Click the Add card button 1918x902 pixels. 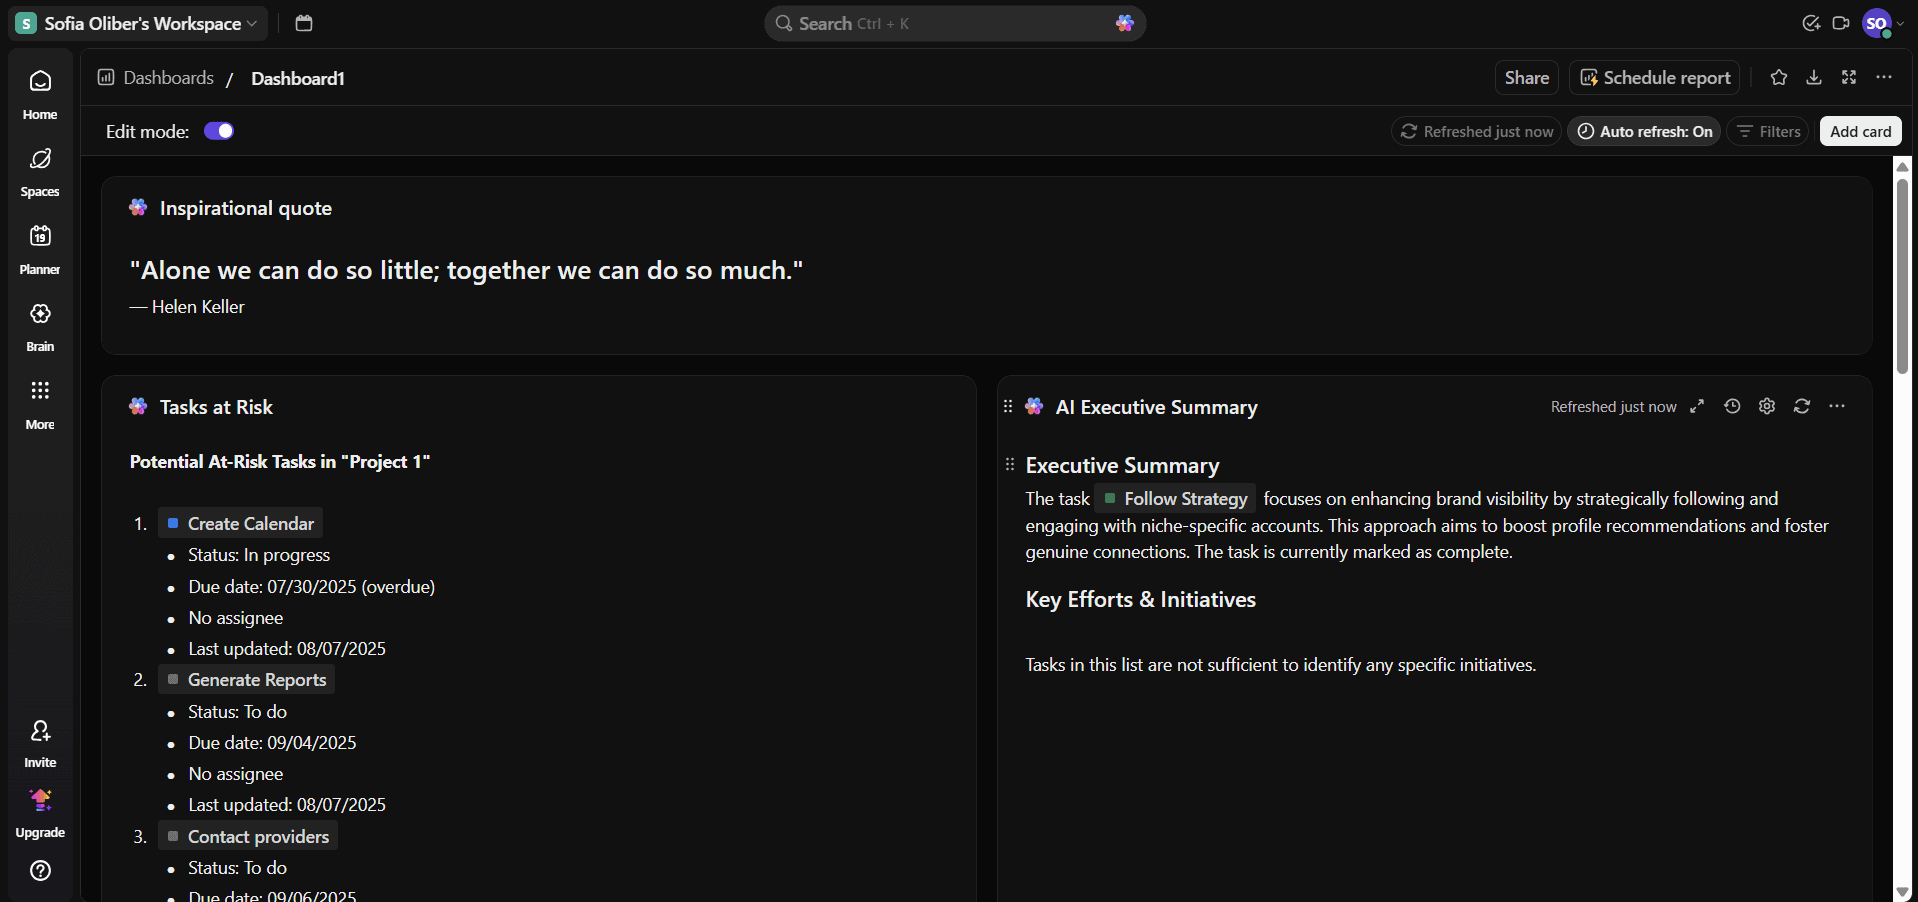click(1860, 131)
